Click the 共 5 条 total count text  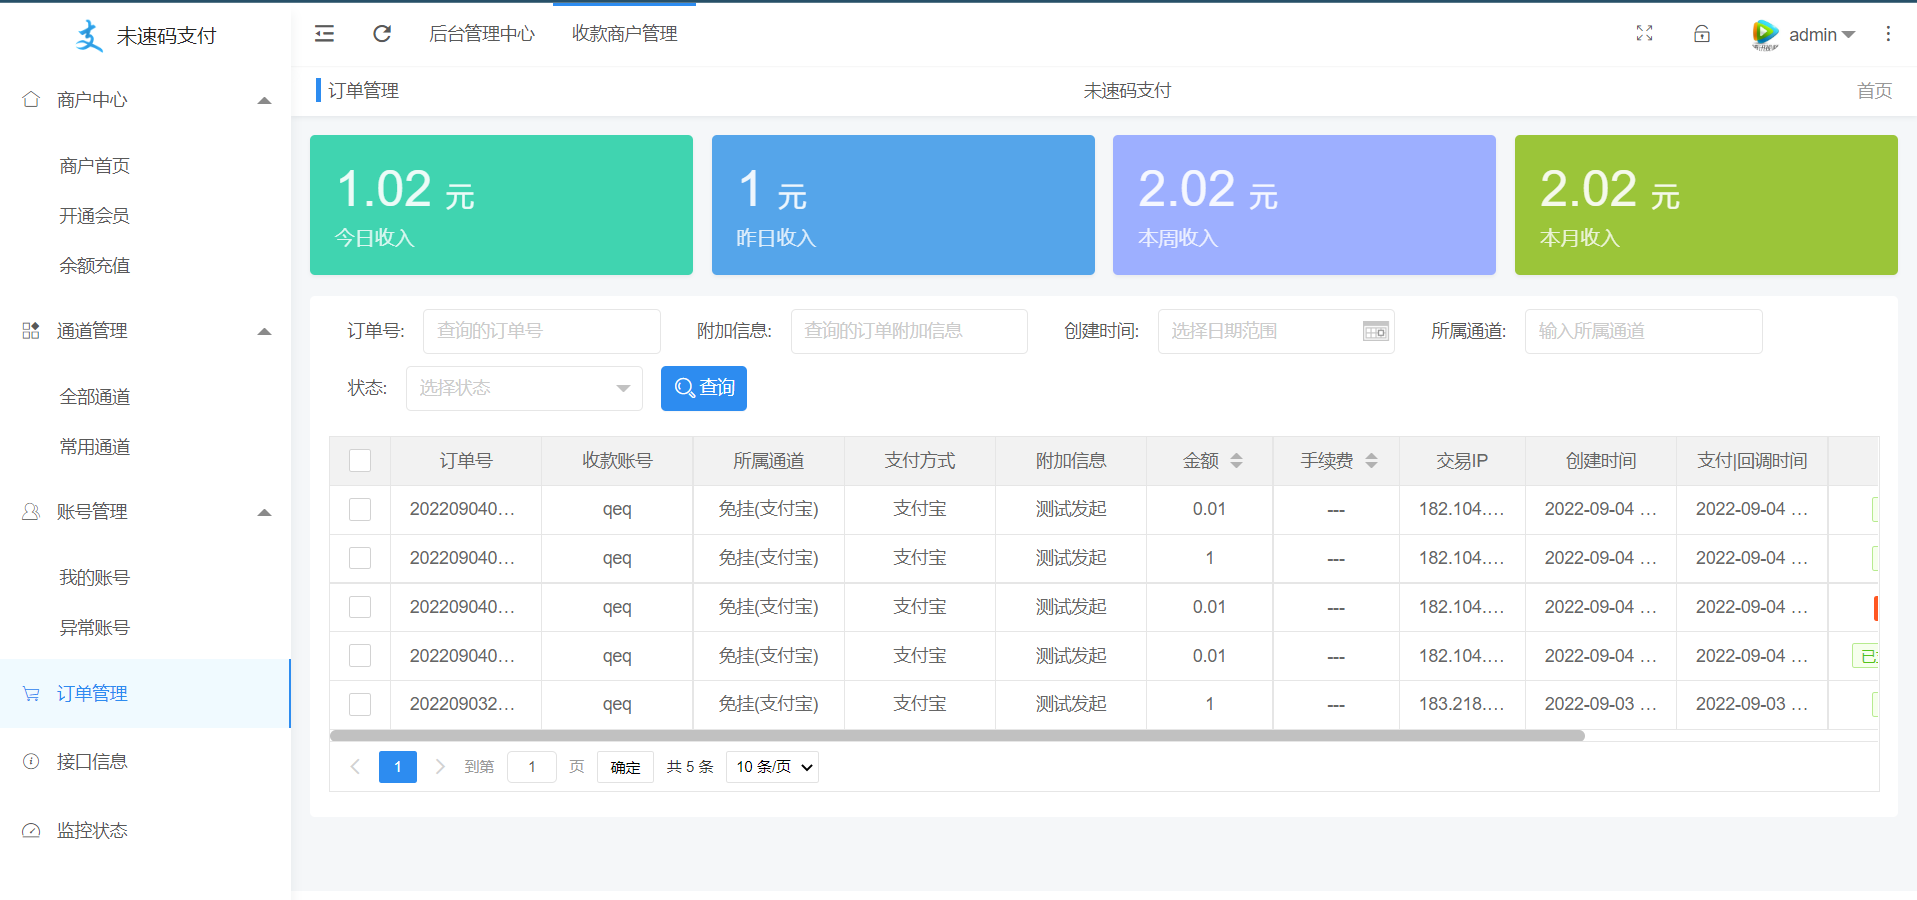(690, 767)
